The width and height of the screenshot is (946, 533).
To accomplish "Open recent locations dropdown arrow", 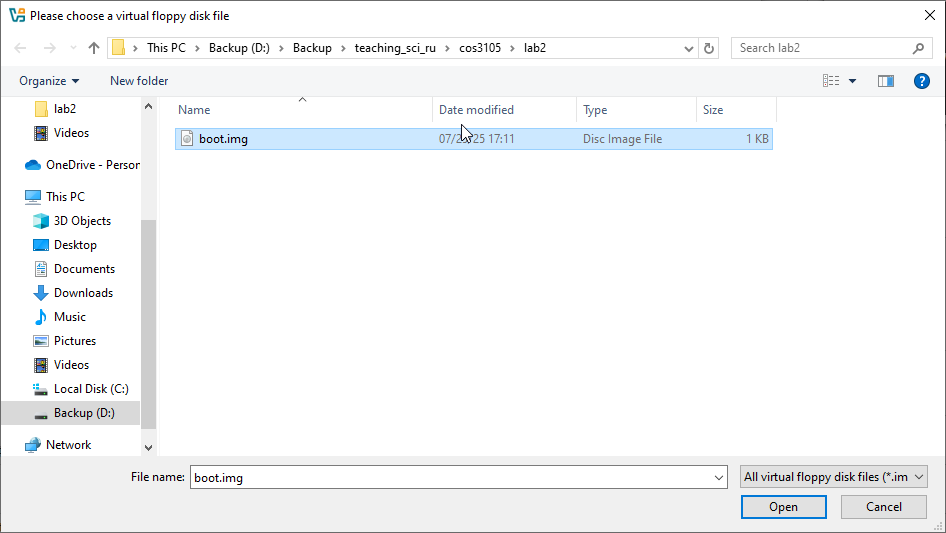I will [x=73, y=48].
